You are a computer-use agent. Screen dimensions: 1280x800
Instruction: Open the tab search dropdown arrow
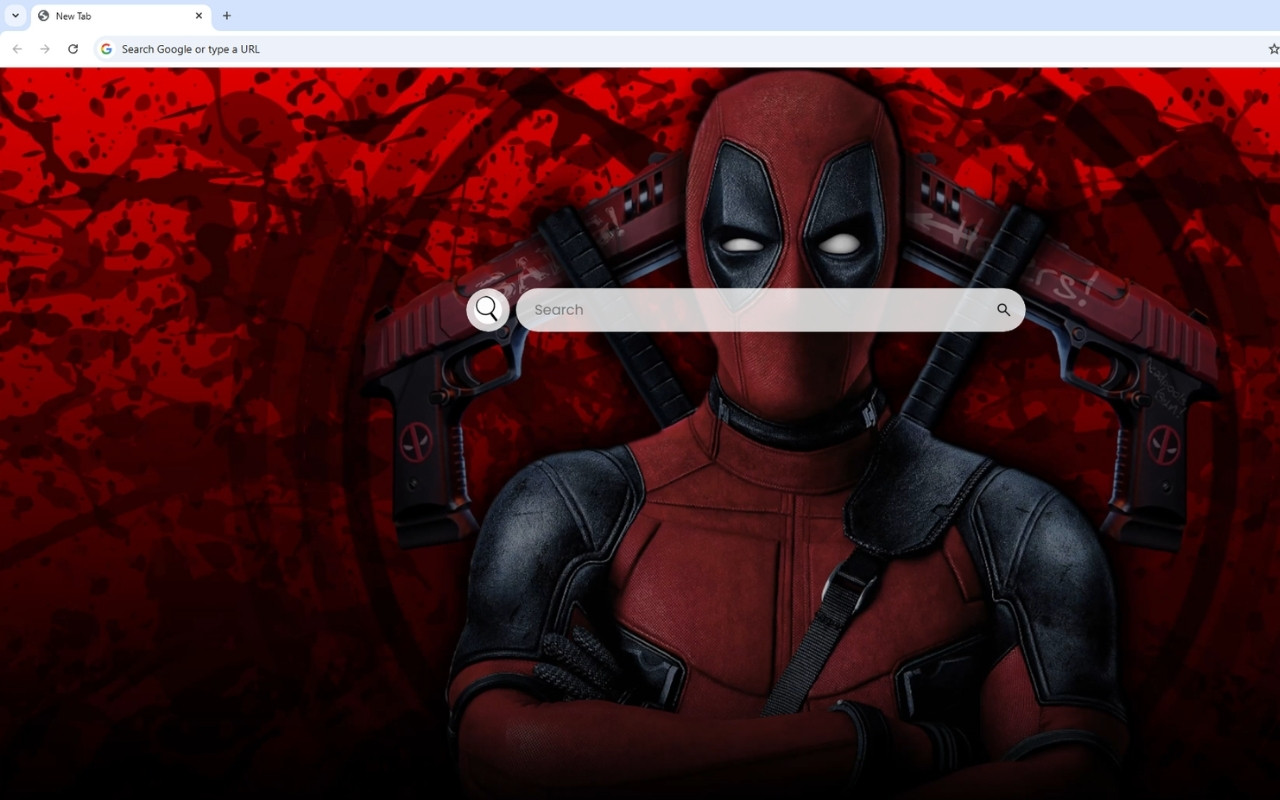coord(15,16)
